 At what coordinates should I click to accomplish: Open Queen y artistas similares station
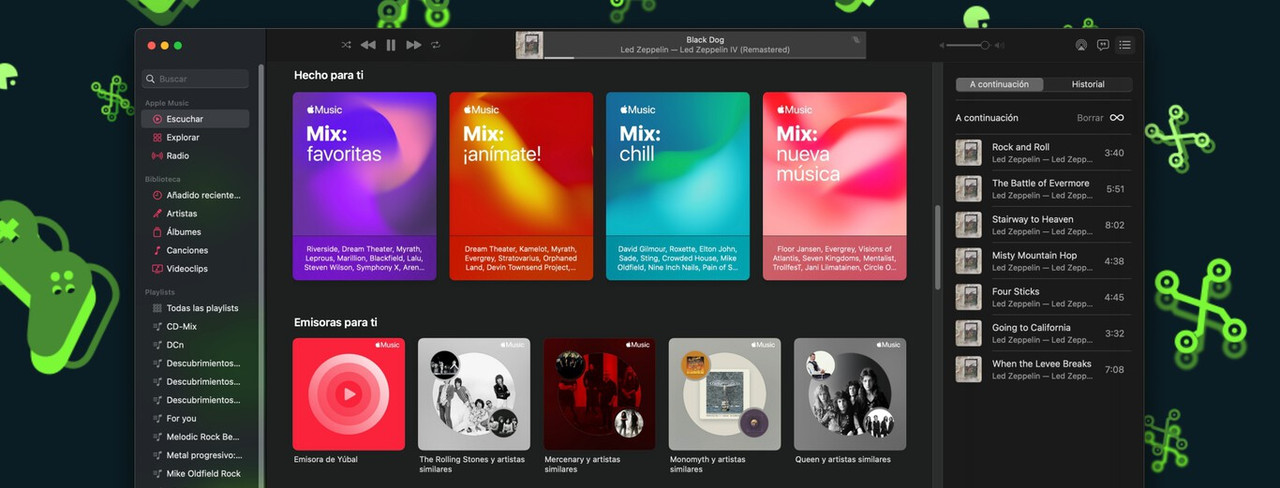(x=850, y=394)
